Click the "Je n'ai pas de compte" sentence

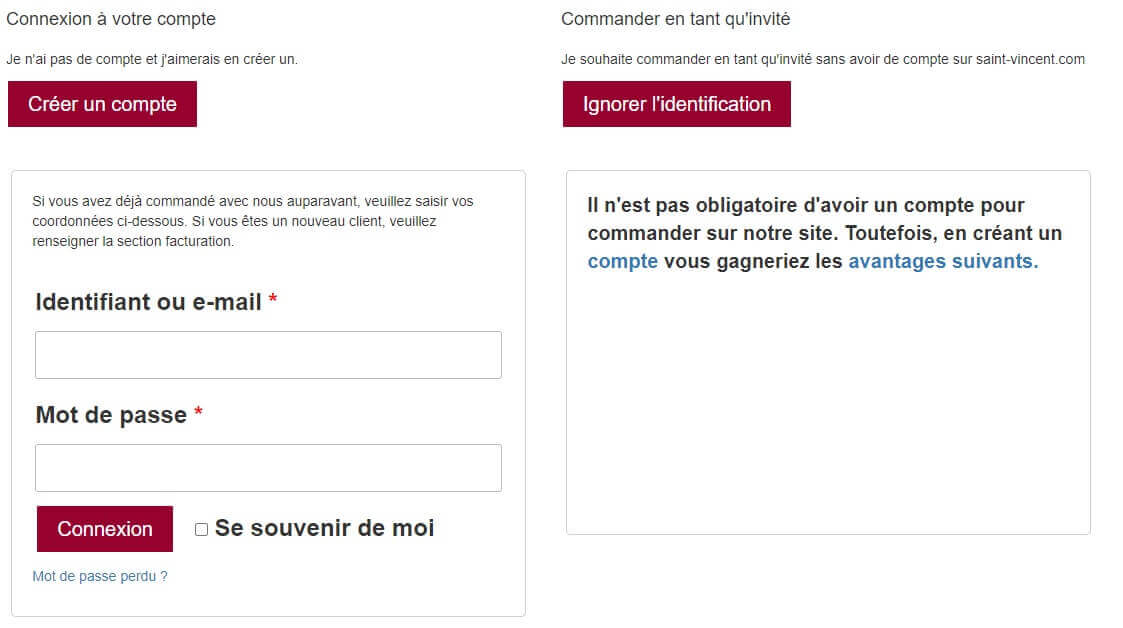click(x=152, y=59)
